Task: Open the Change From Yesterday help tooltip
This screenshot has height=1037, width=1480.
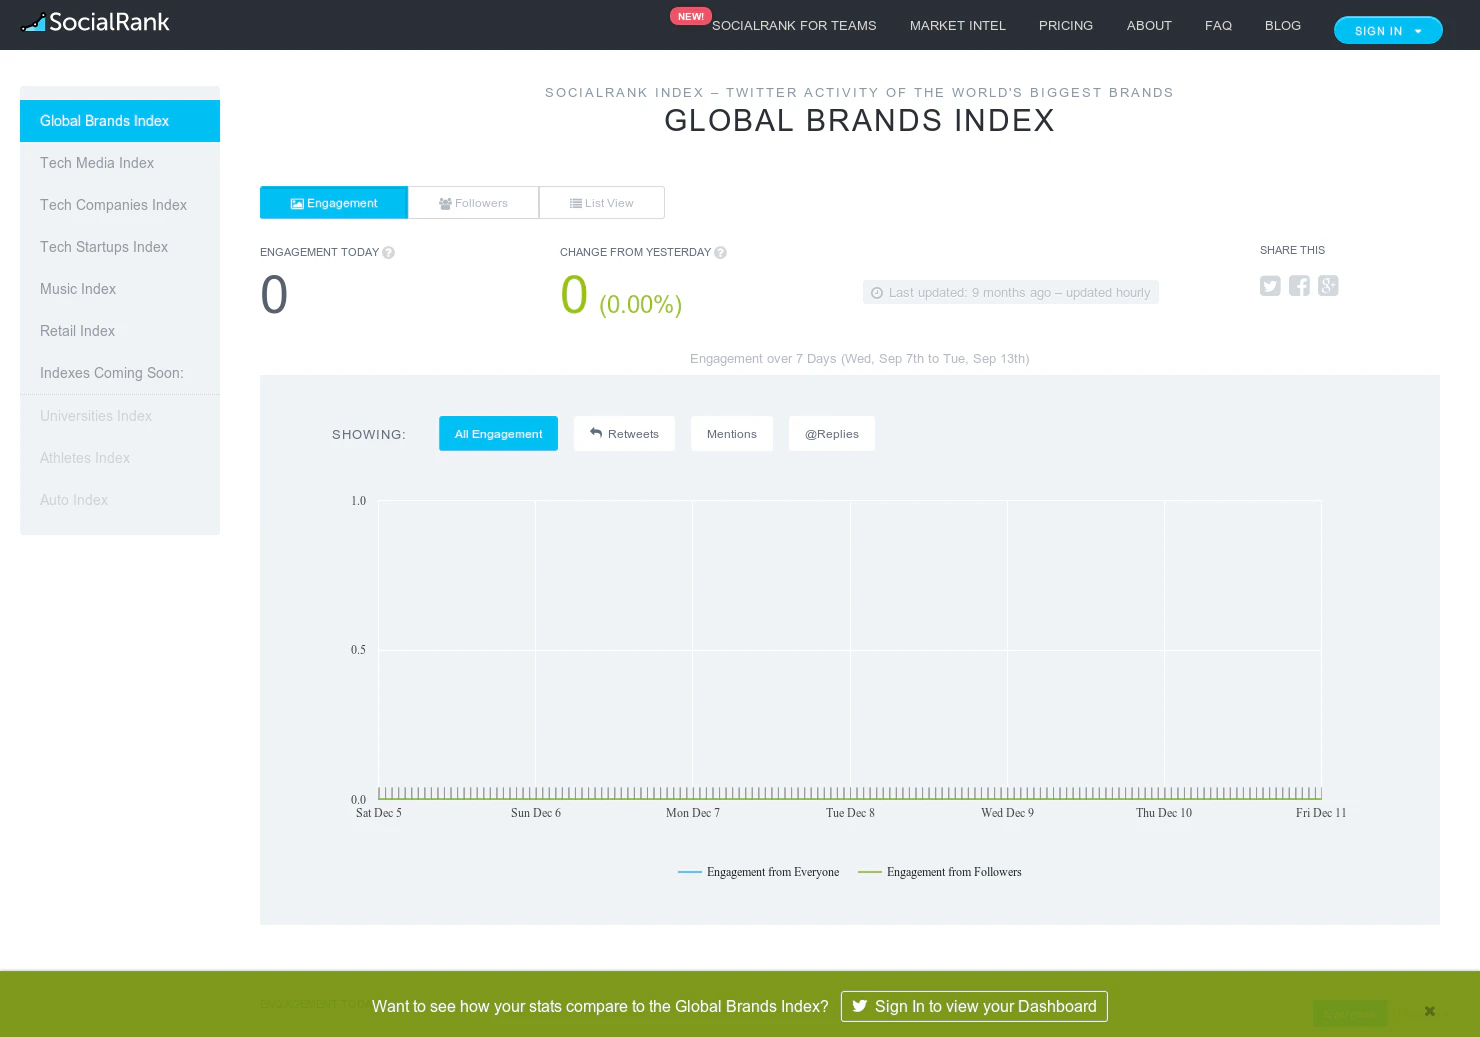Action: coord(720,252)
